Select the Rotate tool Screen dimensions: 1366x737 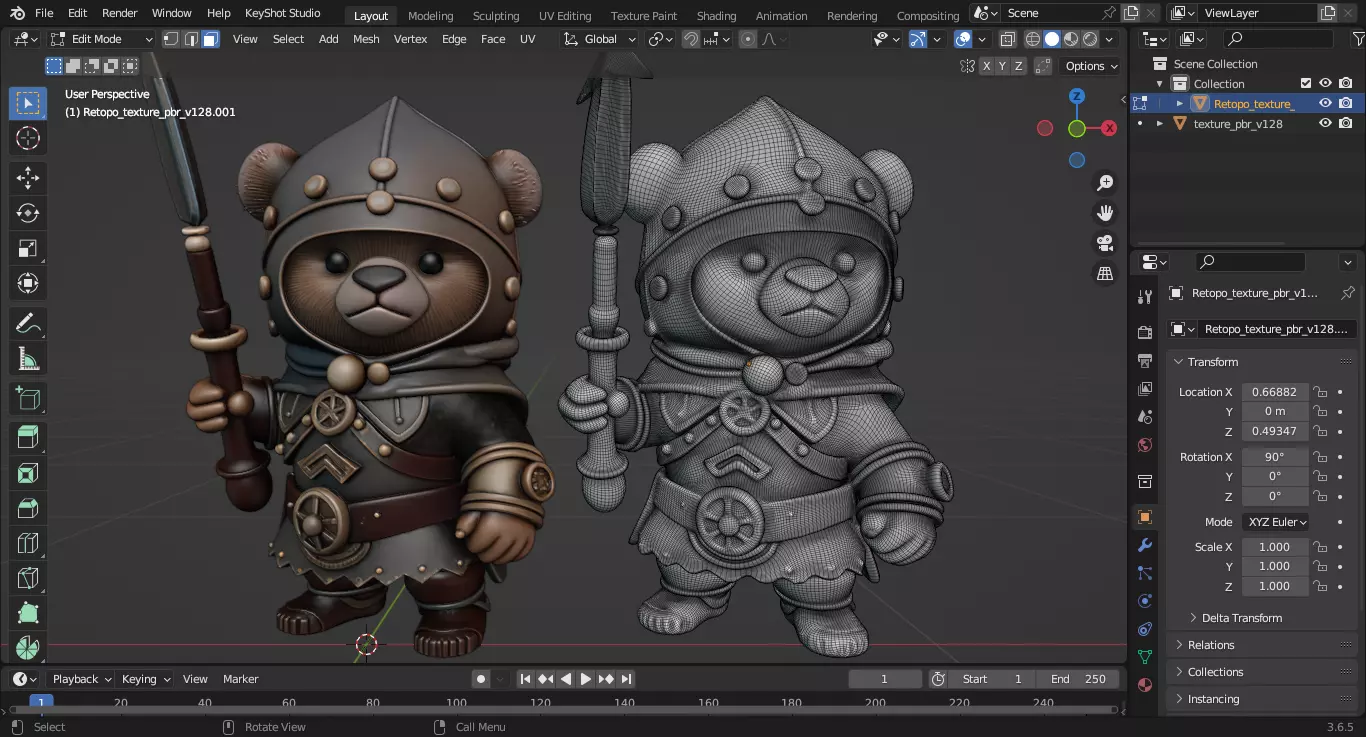click(x=28, y=213)
